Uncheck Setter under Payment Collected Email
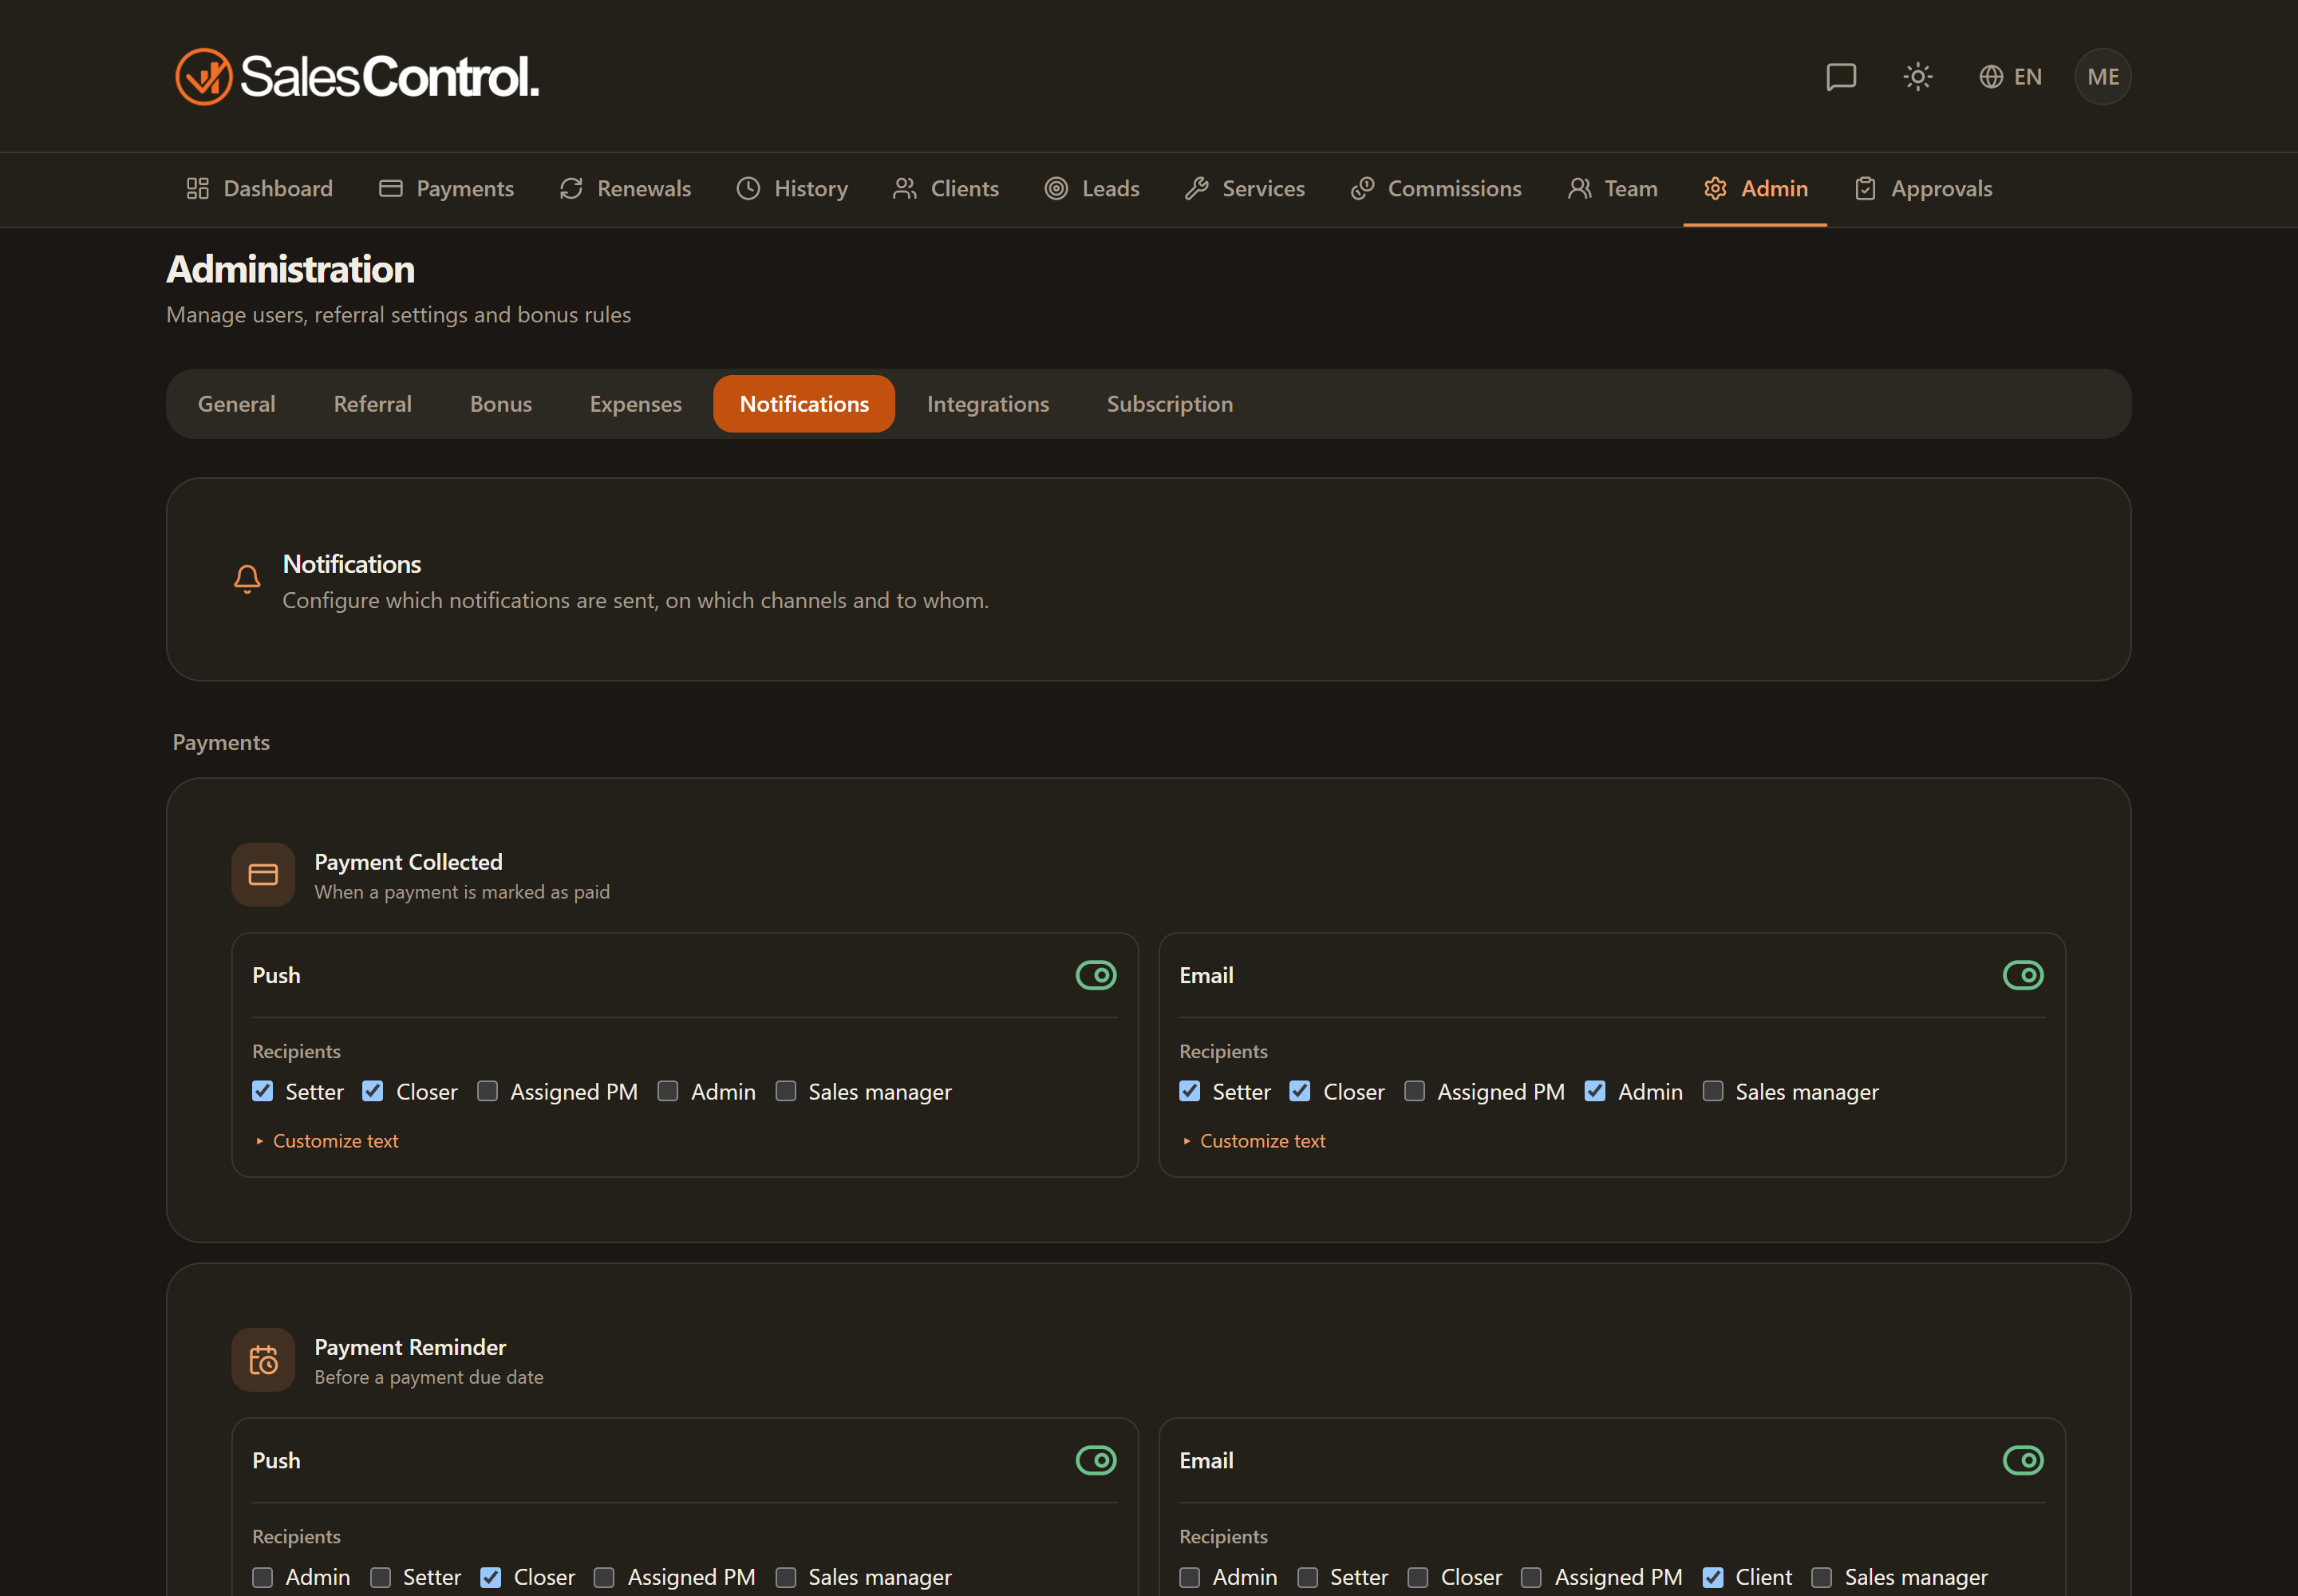The width and height of the screenshot is (2298, 1596). [1189, 1091]
